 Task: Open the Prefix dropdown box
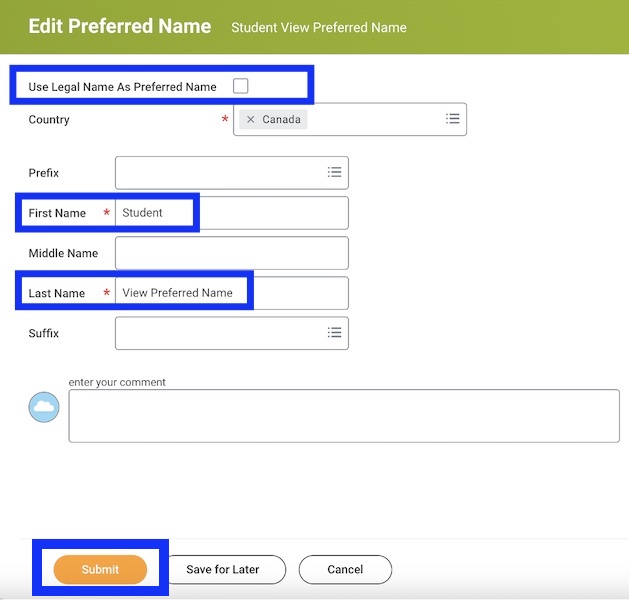(220, 172)
